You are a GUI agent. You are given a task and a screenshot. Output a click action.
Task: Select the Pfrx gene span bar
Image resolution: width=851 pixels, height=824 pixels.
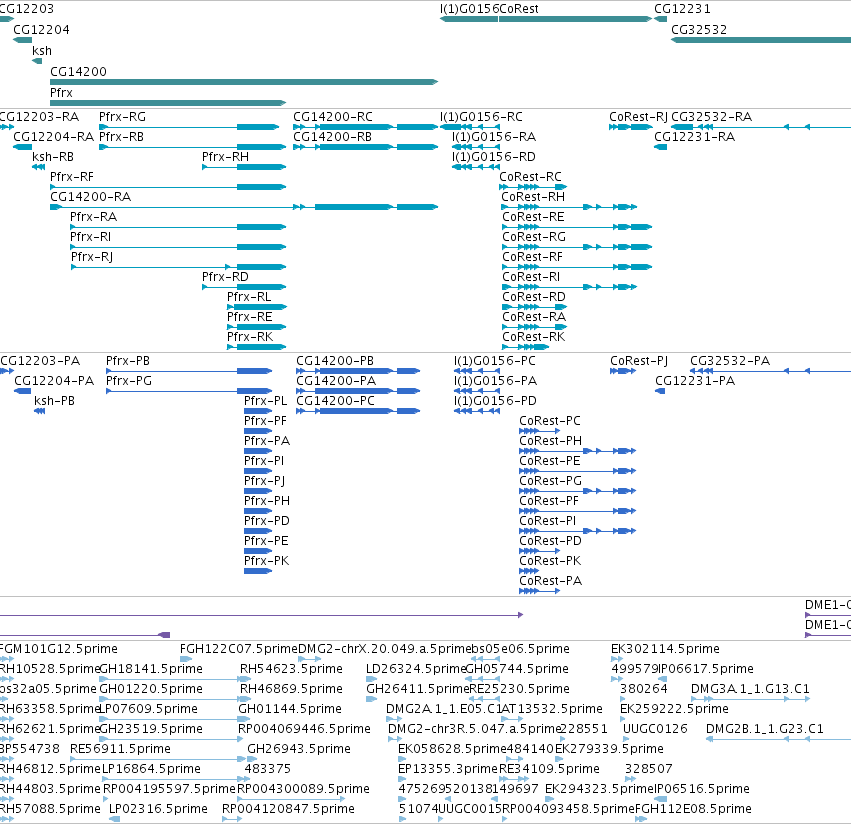pyautogui.click(x=168, y=103)
